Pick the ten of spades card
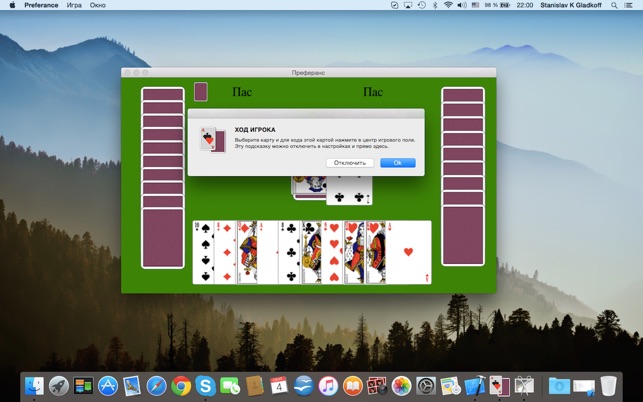Viewport: 643px width, 402px height. click(202, 252)
